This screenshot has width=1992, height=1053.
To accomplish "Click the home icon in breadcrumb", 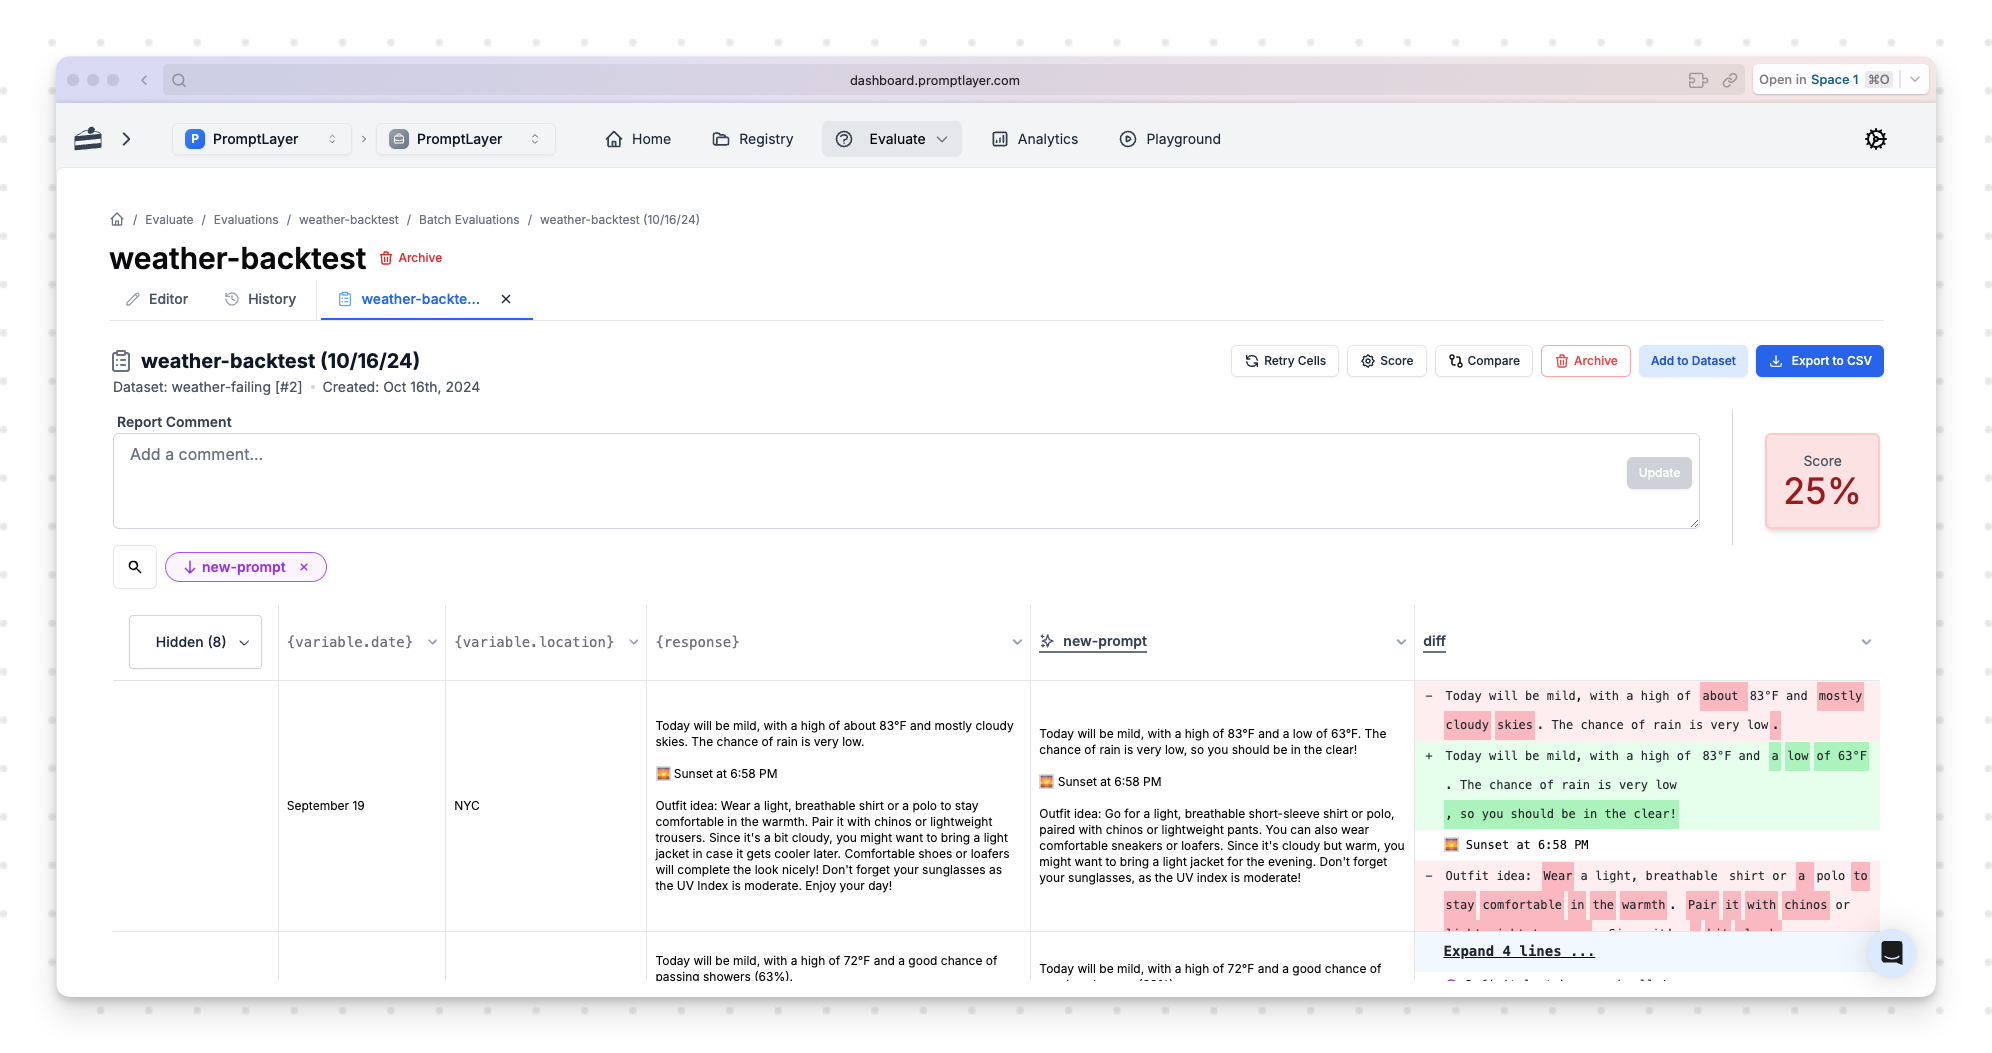I will point(117,220).
